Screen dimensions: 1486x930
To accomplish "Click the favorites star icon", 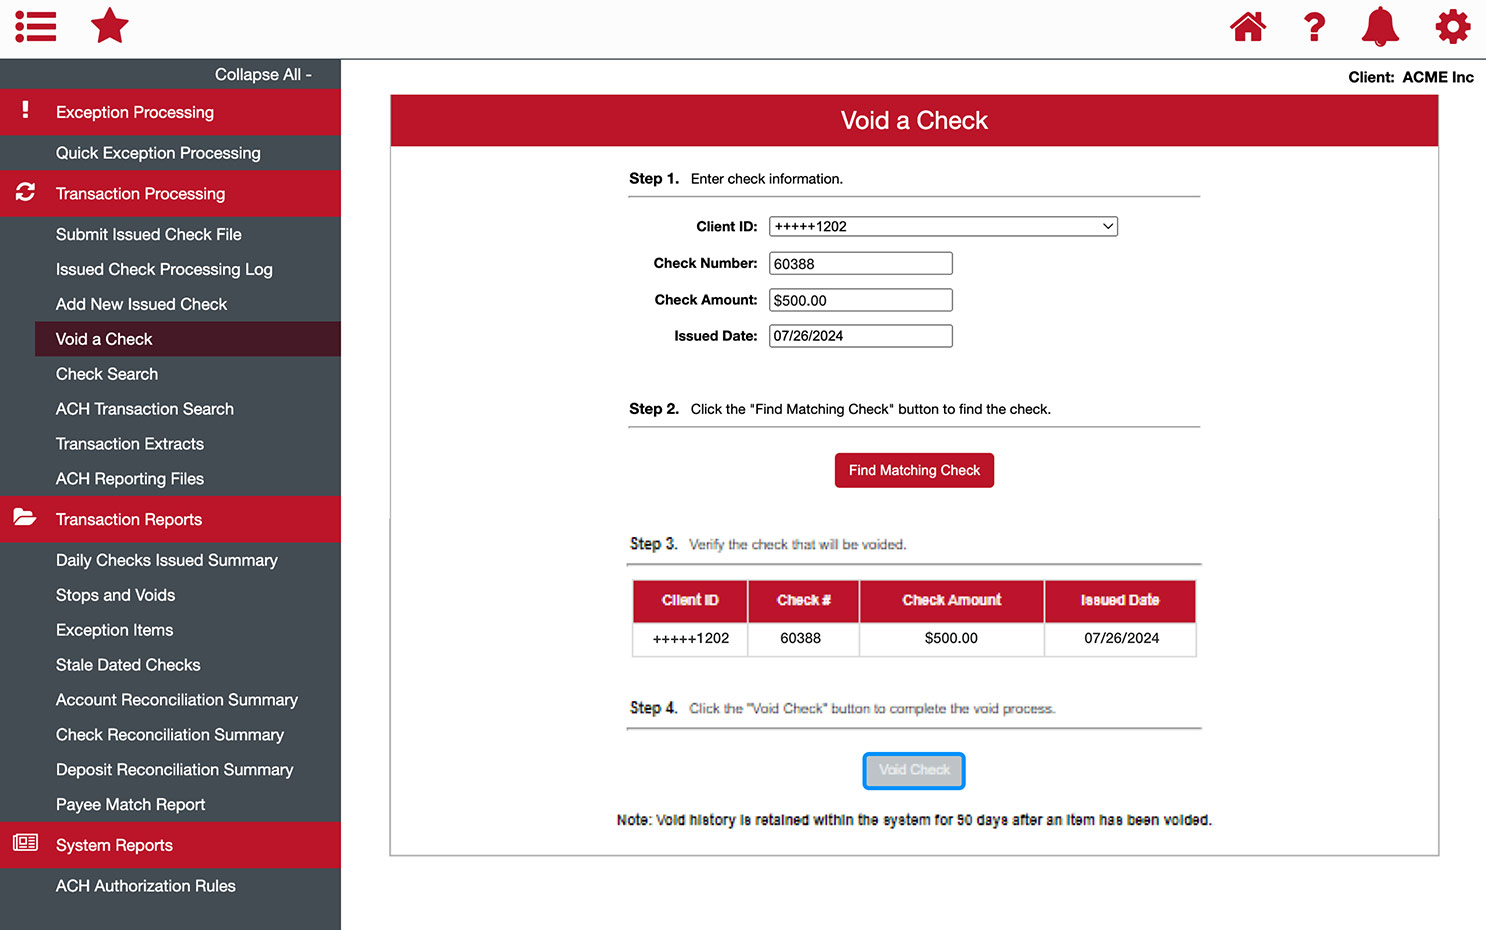I will tap(110, 26).
